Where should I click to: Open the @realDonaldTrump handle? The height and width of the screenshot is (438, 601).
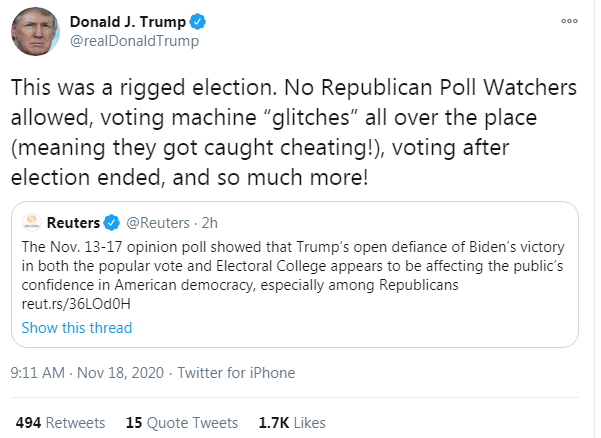(134, 41)
